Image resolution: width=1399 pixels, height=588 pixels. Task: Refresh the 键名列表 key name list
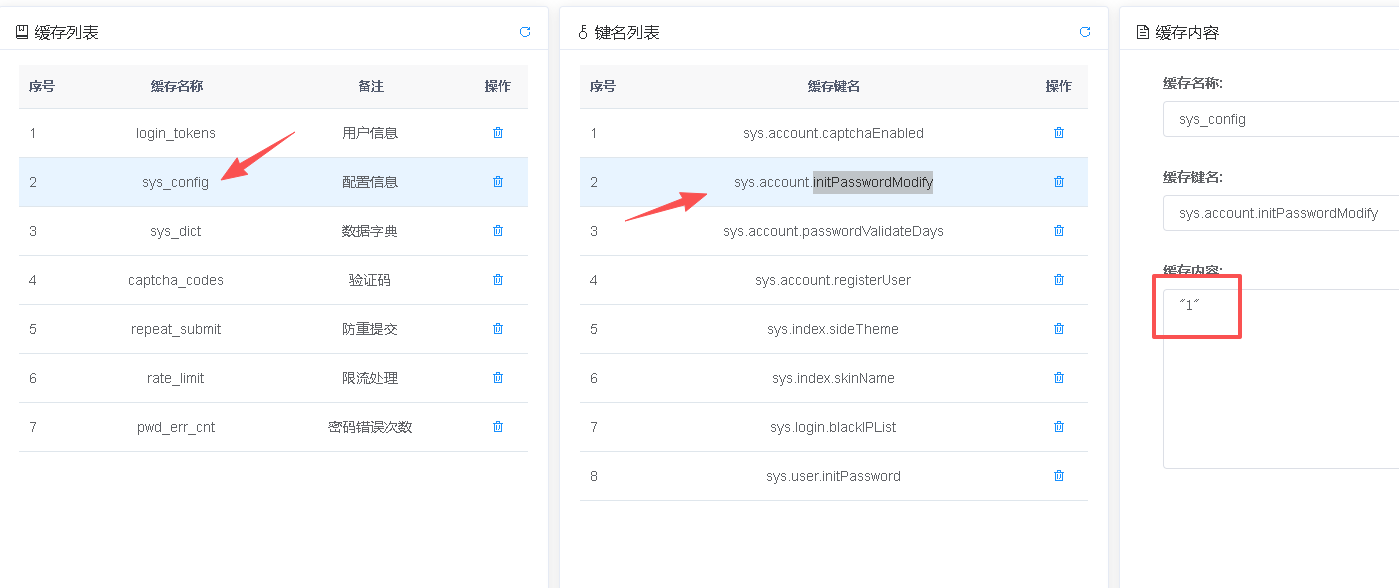pos(1085,32)
